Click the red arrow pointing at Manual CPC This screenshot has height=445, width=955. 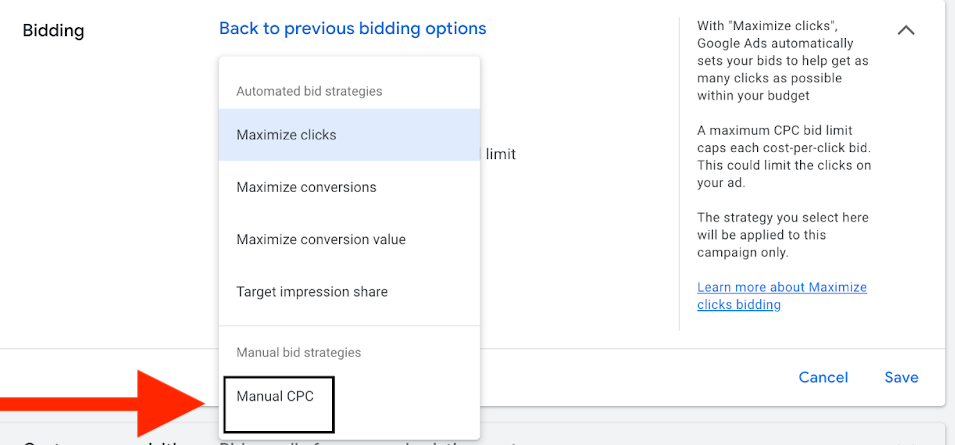[110, 403]
